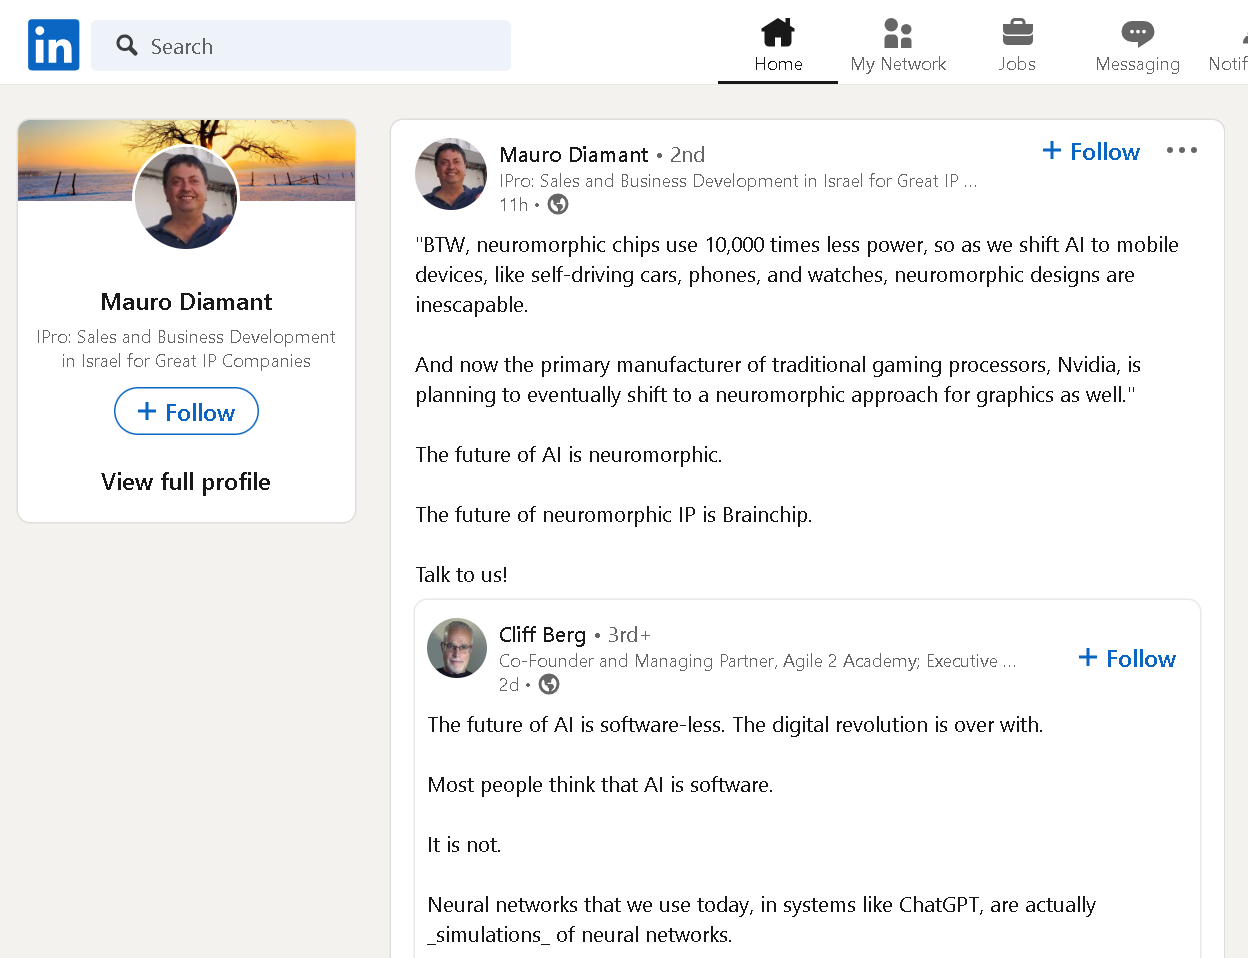
Task: Open Cliff Berg's profile name link
Action: 542,635
